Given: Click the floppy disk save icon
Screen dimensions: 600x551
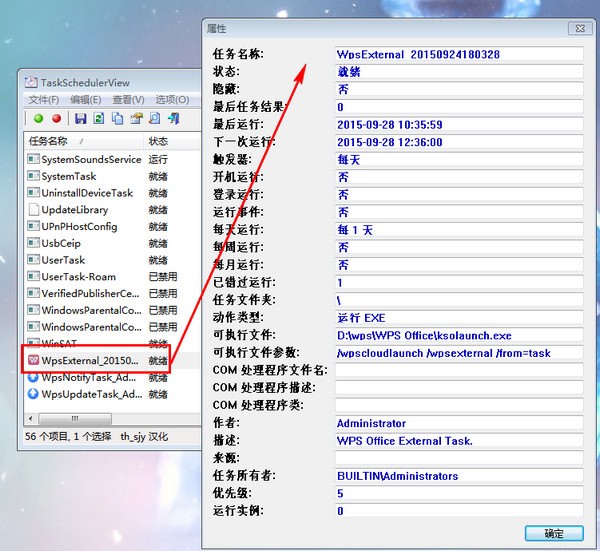Looking at the screenshot, I should click(x=79, y=119).
